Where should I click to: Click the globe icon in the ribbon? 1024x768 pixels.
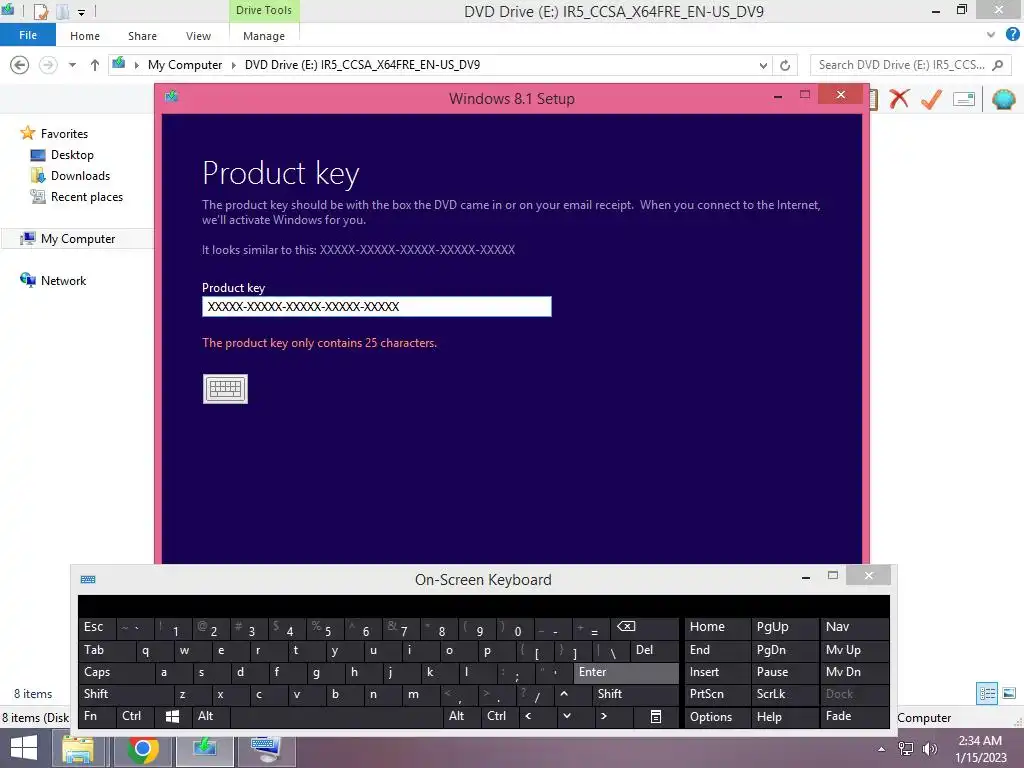[x=1004, y=99]
